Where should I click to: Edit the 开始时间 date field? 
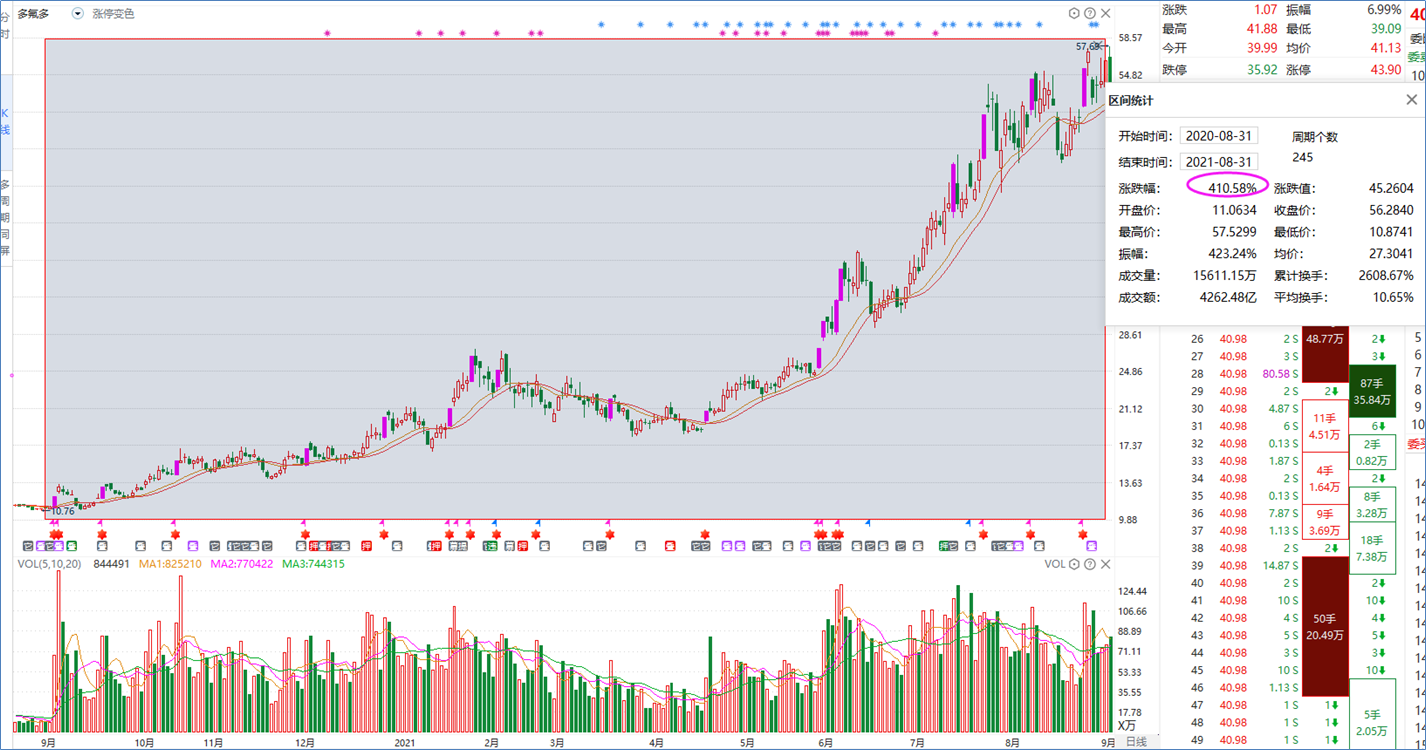point(1218,136)
